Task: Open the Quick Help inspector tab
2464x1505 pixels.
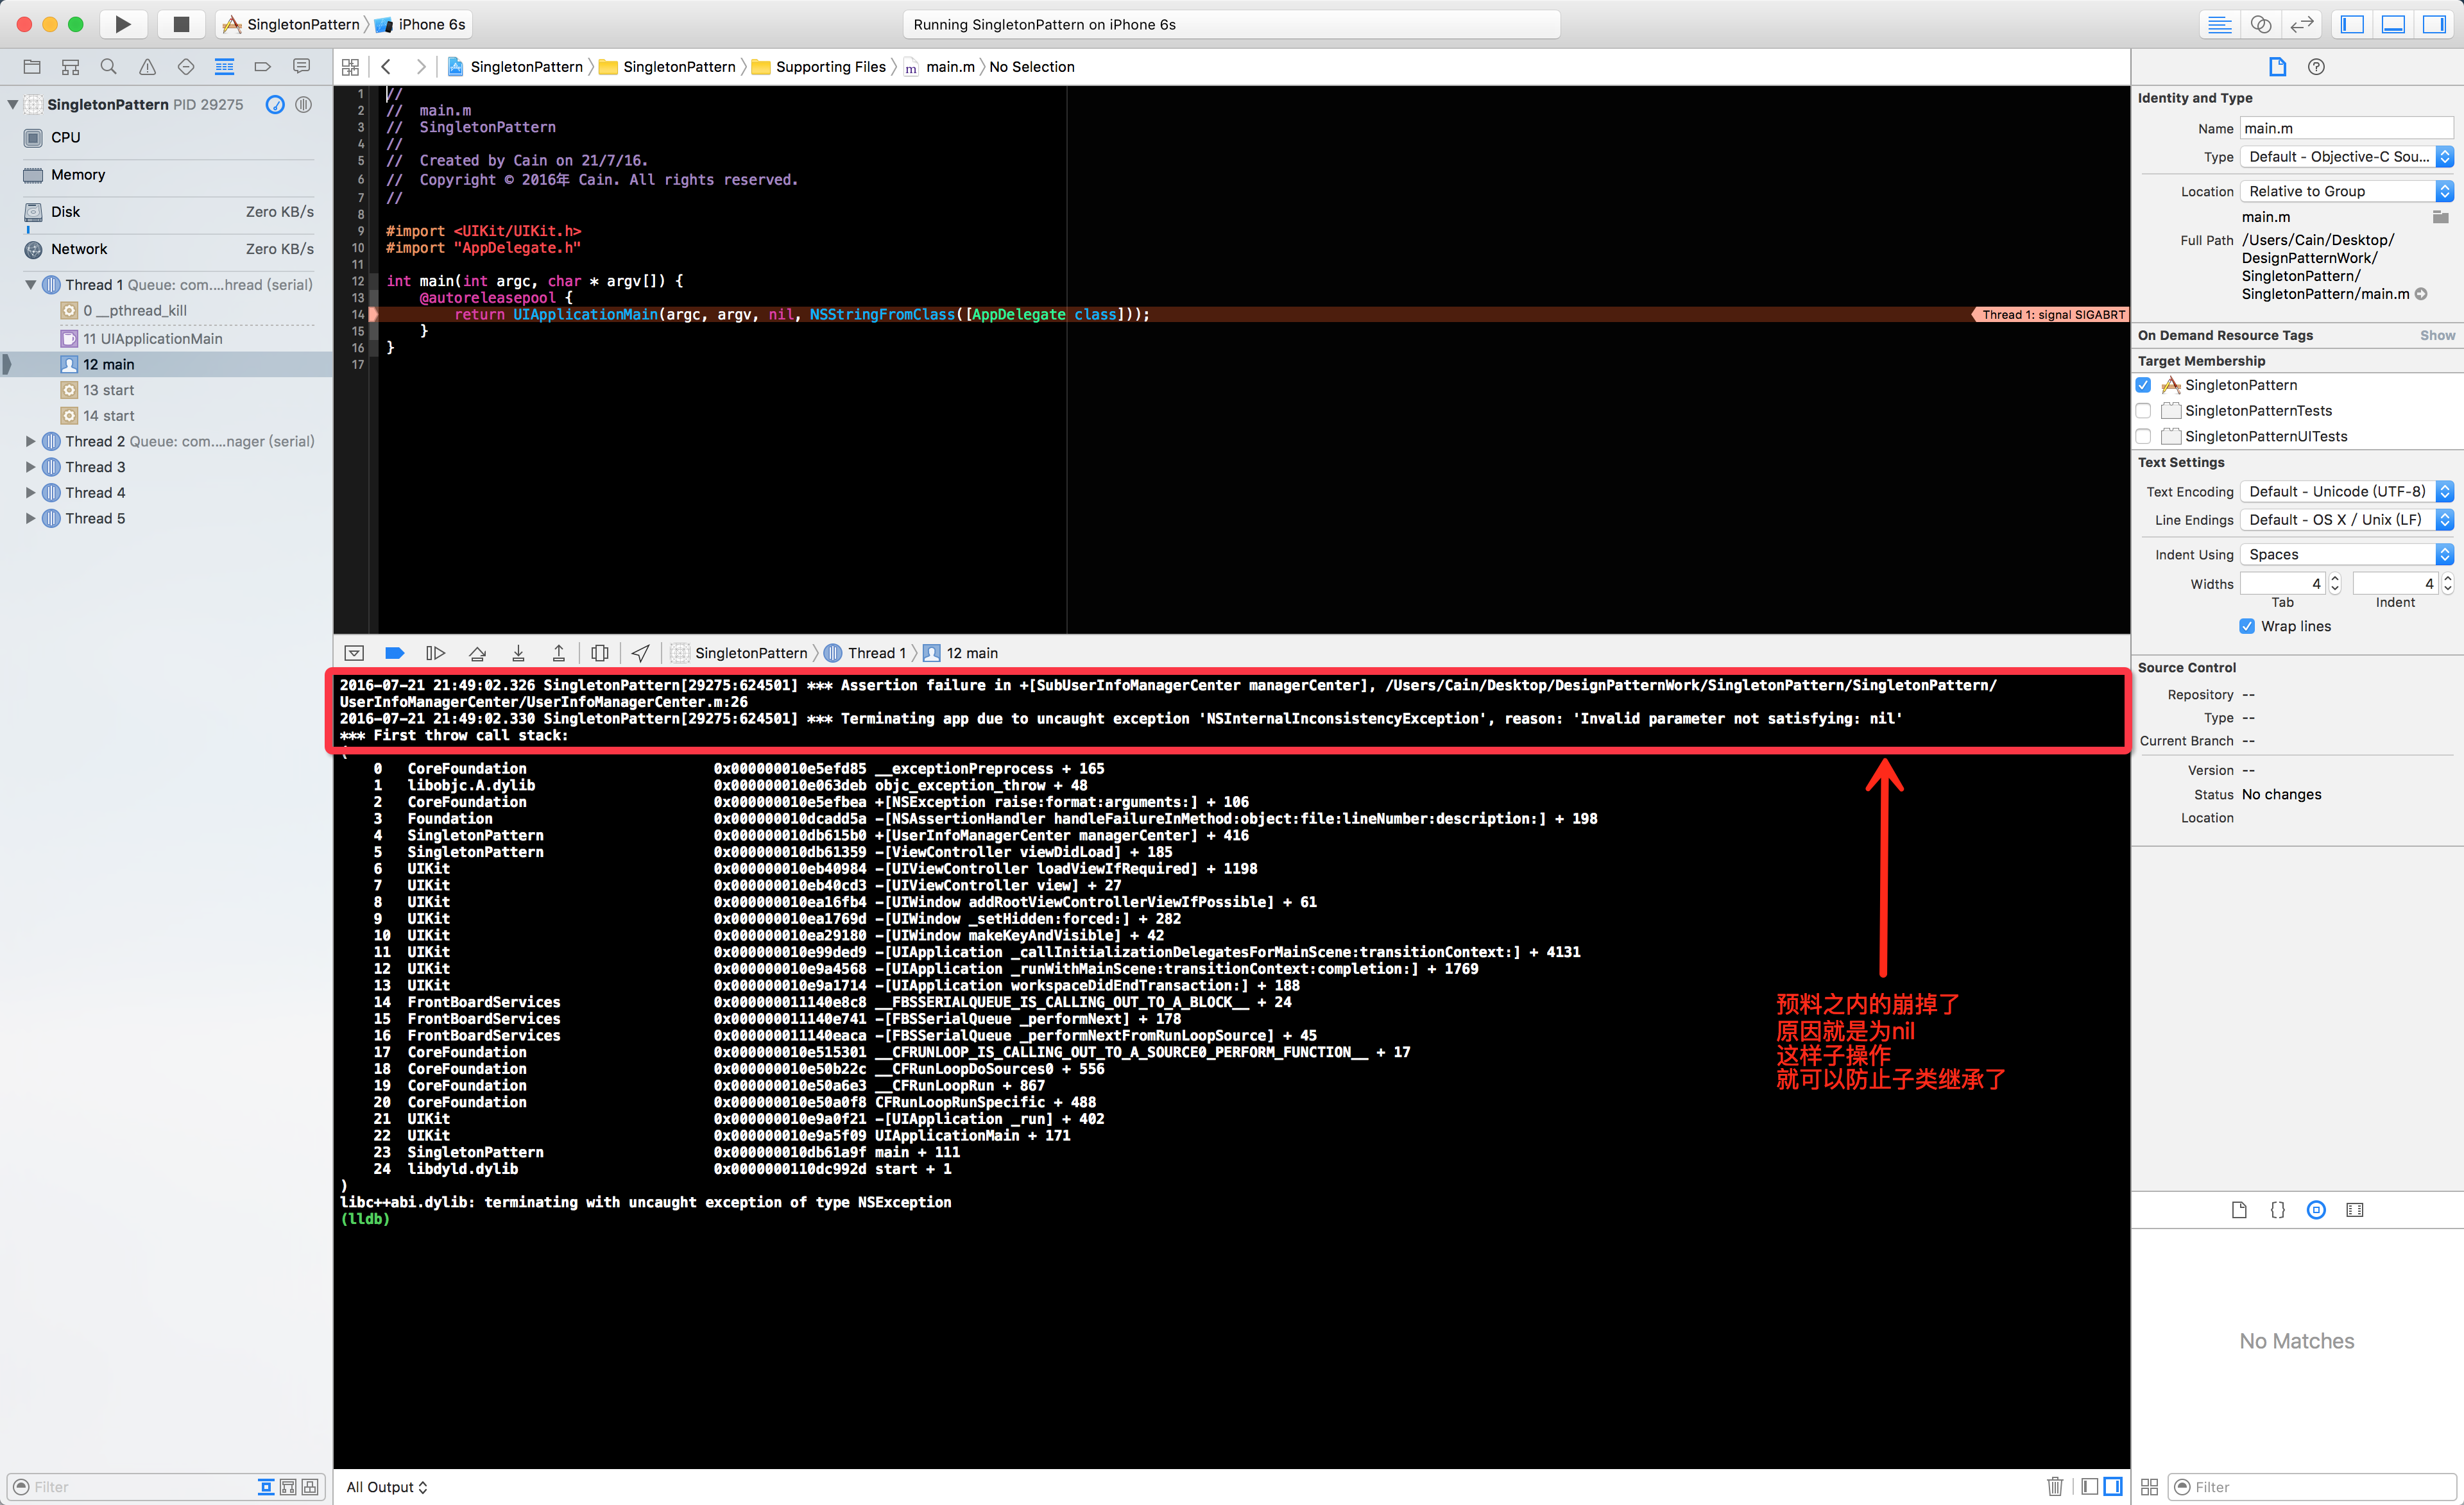Action: [x=2316, y=67]
